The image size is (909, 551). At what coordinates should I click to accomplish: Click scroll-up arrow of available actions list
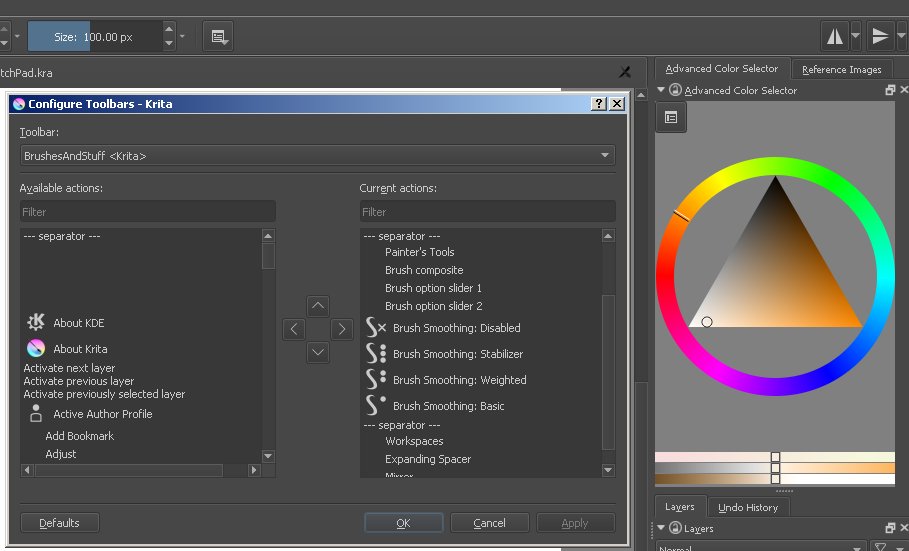click(268, 235)
